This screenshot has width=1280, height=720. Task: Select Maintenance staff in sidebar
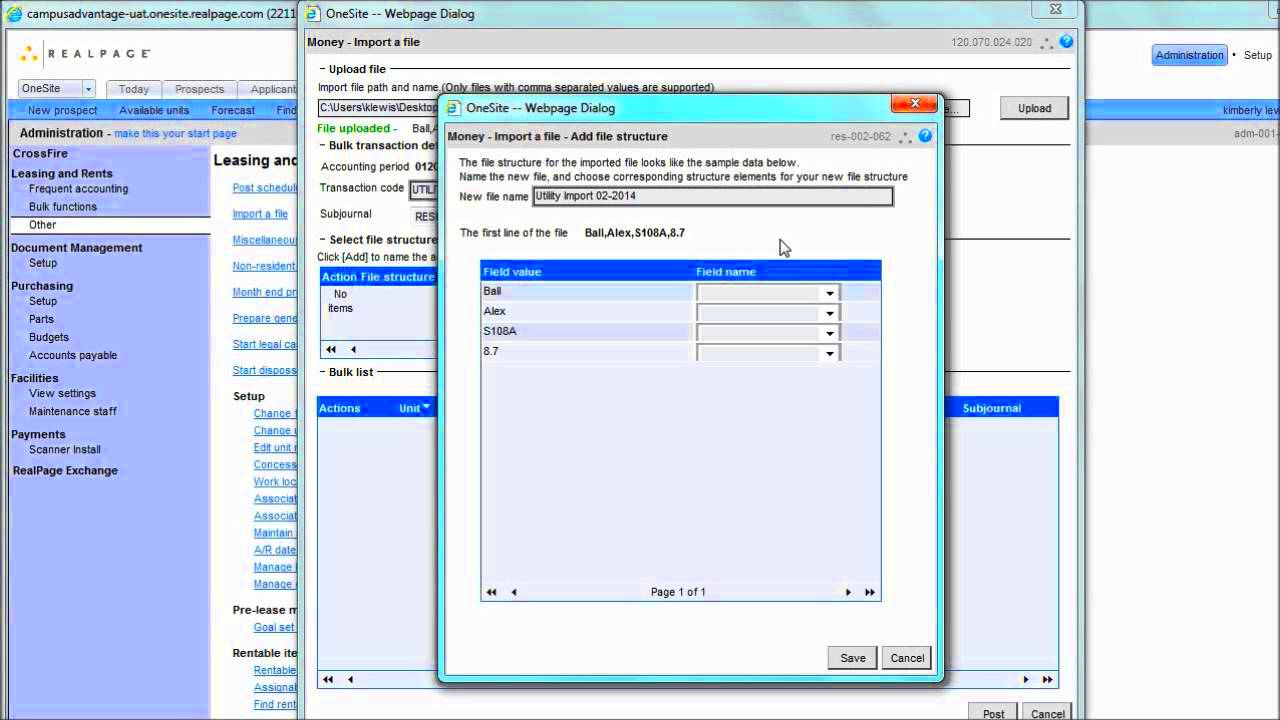[x=73, y=411]
